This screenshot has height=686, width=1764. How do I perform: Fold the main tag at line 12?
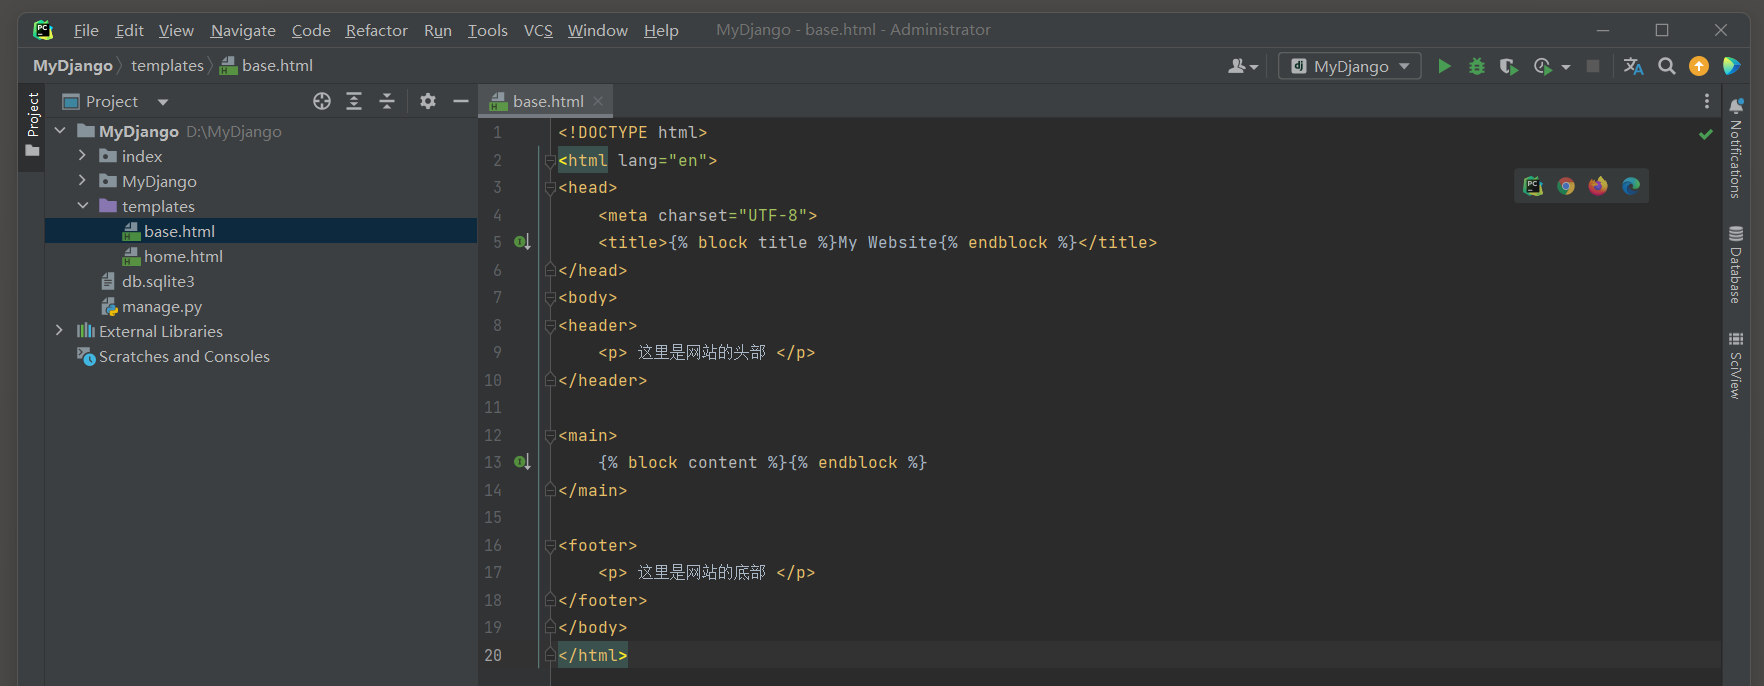click(x=550, y=436)
